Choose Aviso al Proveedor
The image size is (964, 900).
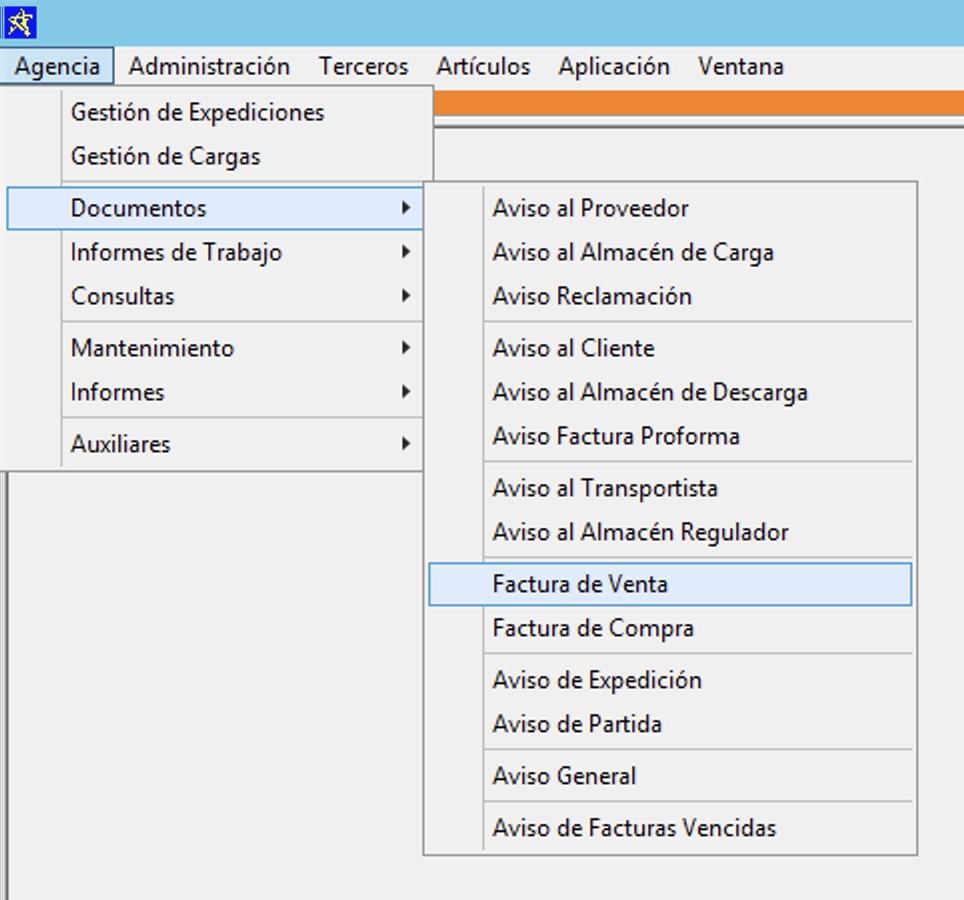pos(590,208)
